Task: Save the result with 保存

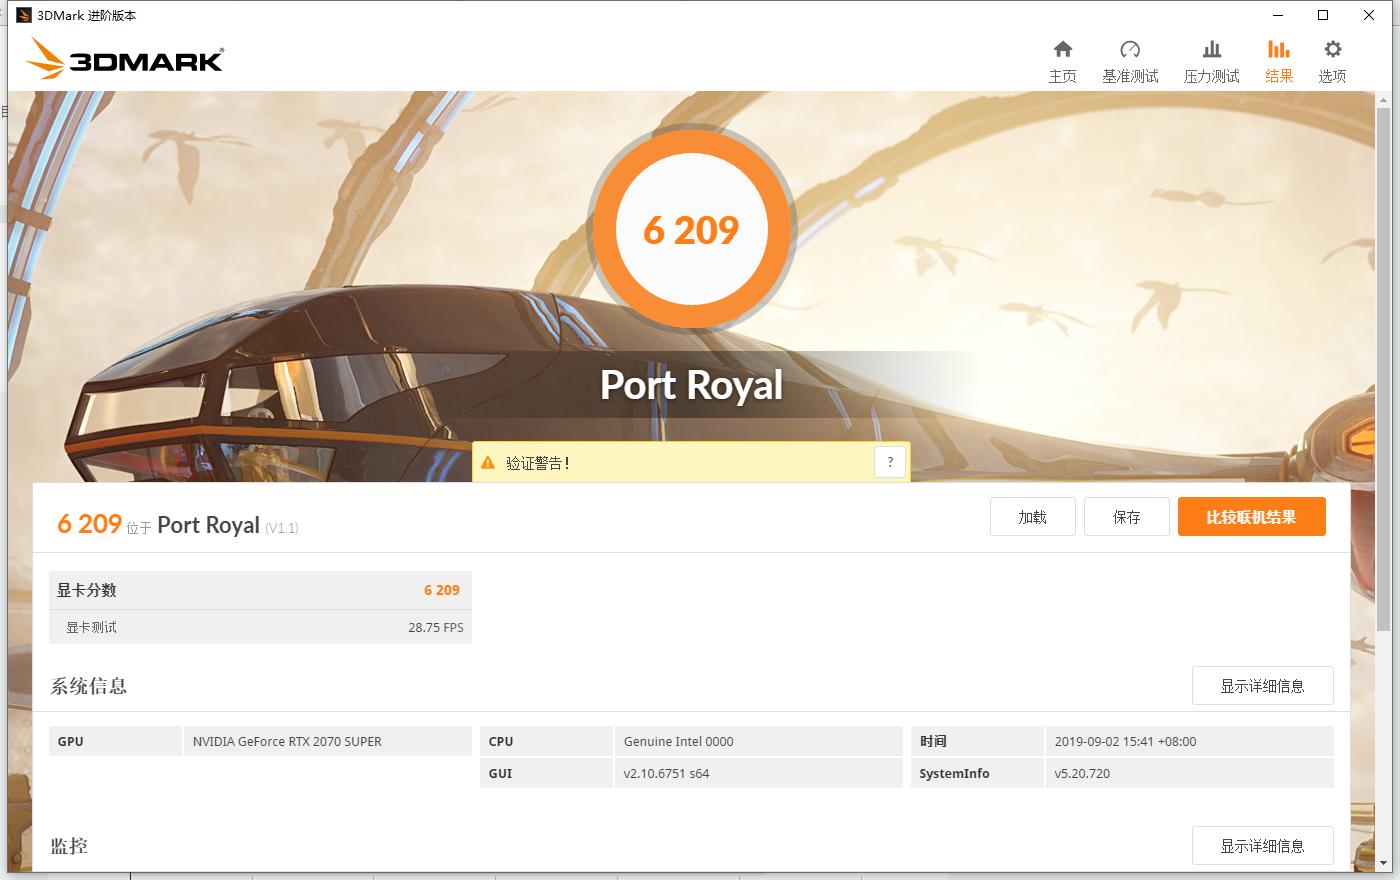Action: pyautogui.click(x=1126, y=516)
